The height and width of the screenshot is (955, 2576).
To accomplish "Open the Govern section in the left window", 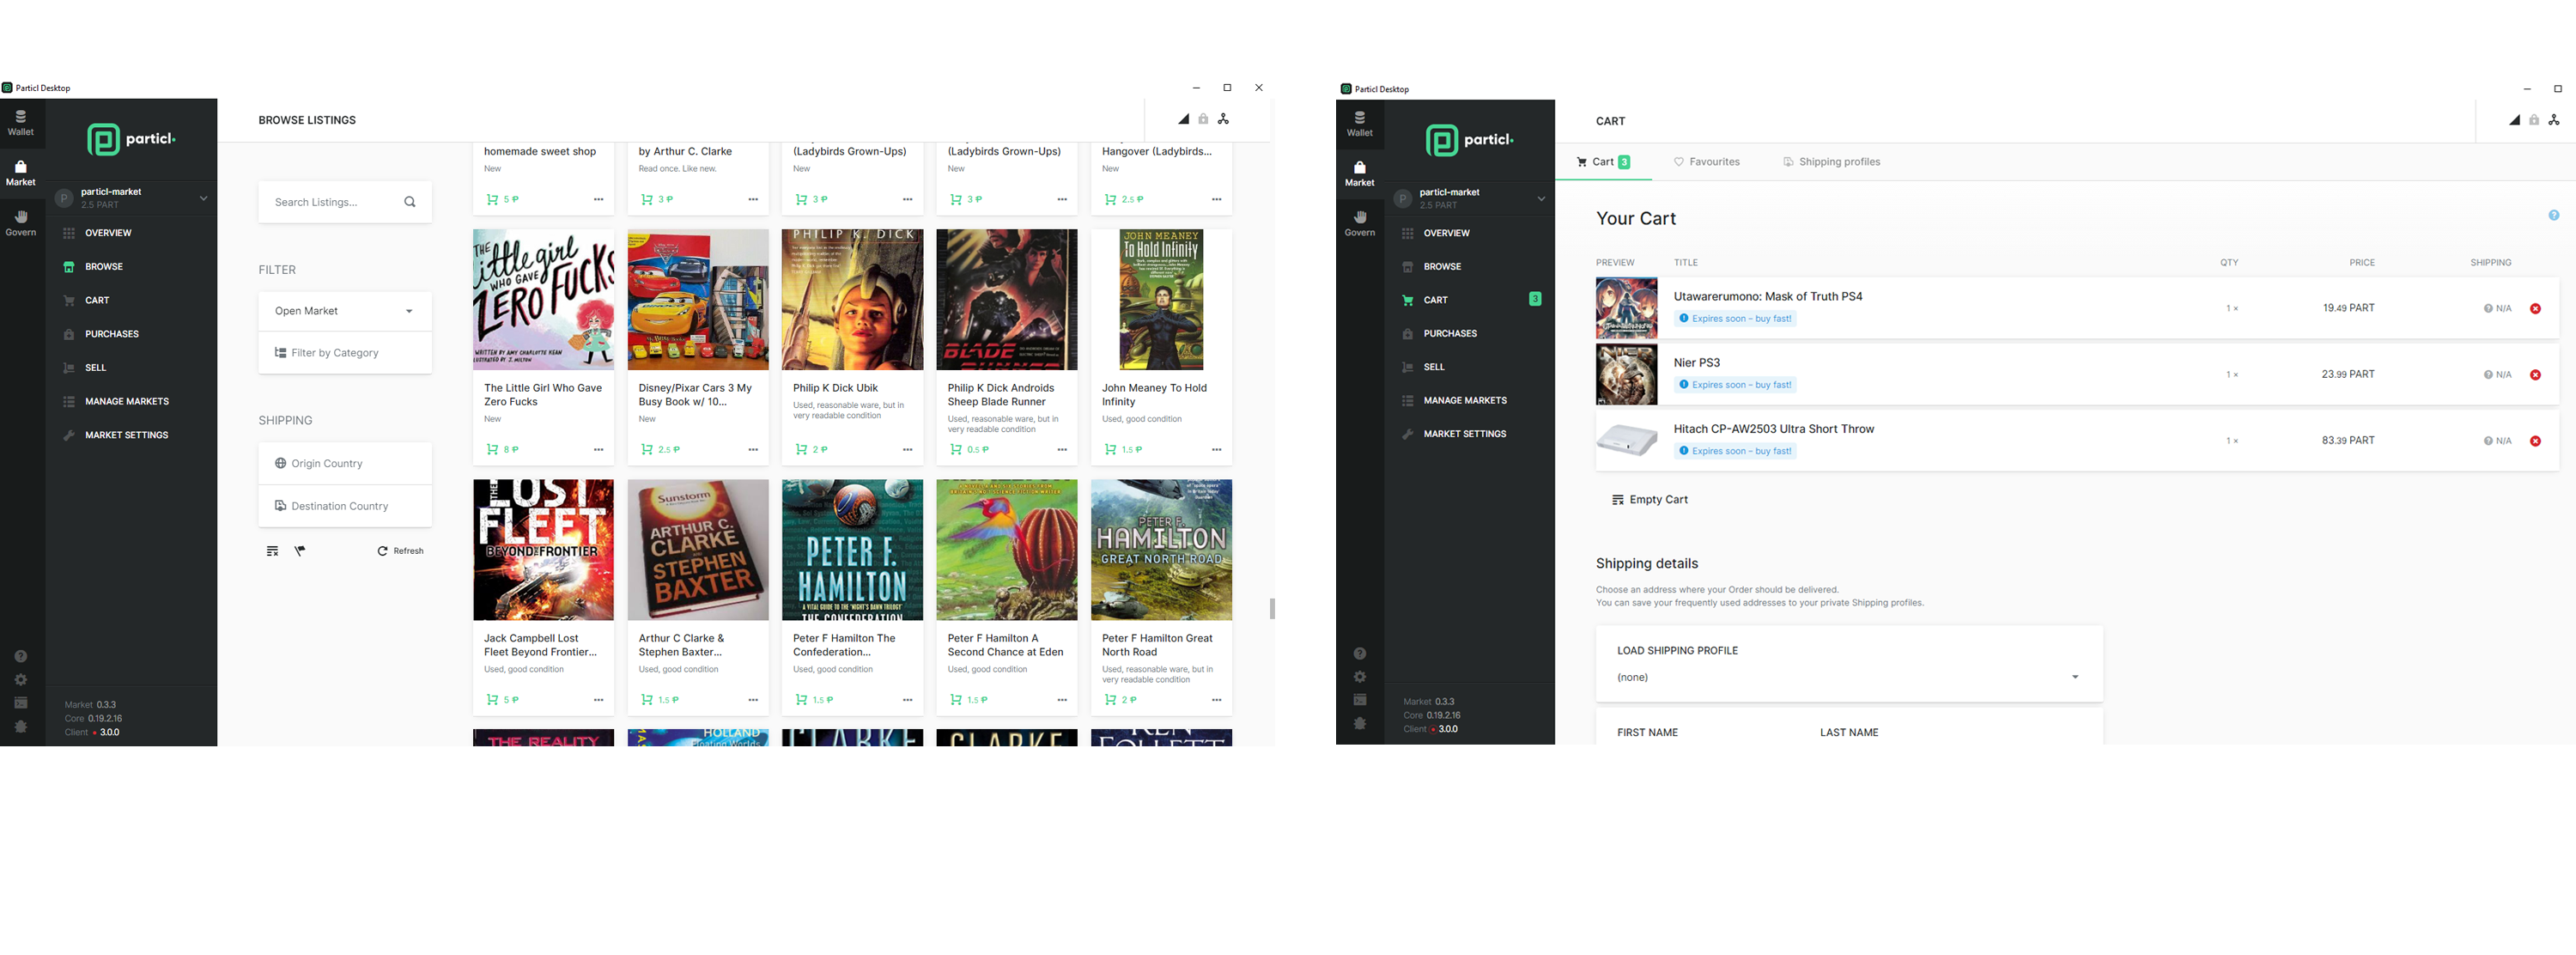I will (x=20, y=222).
